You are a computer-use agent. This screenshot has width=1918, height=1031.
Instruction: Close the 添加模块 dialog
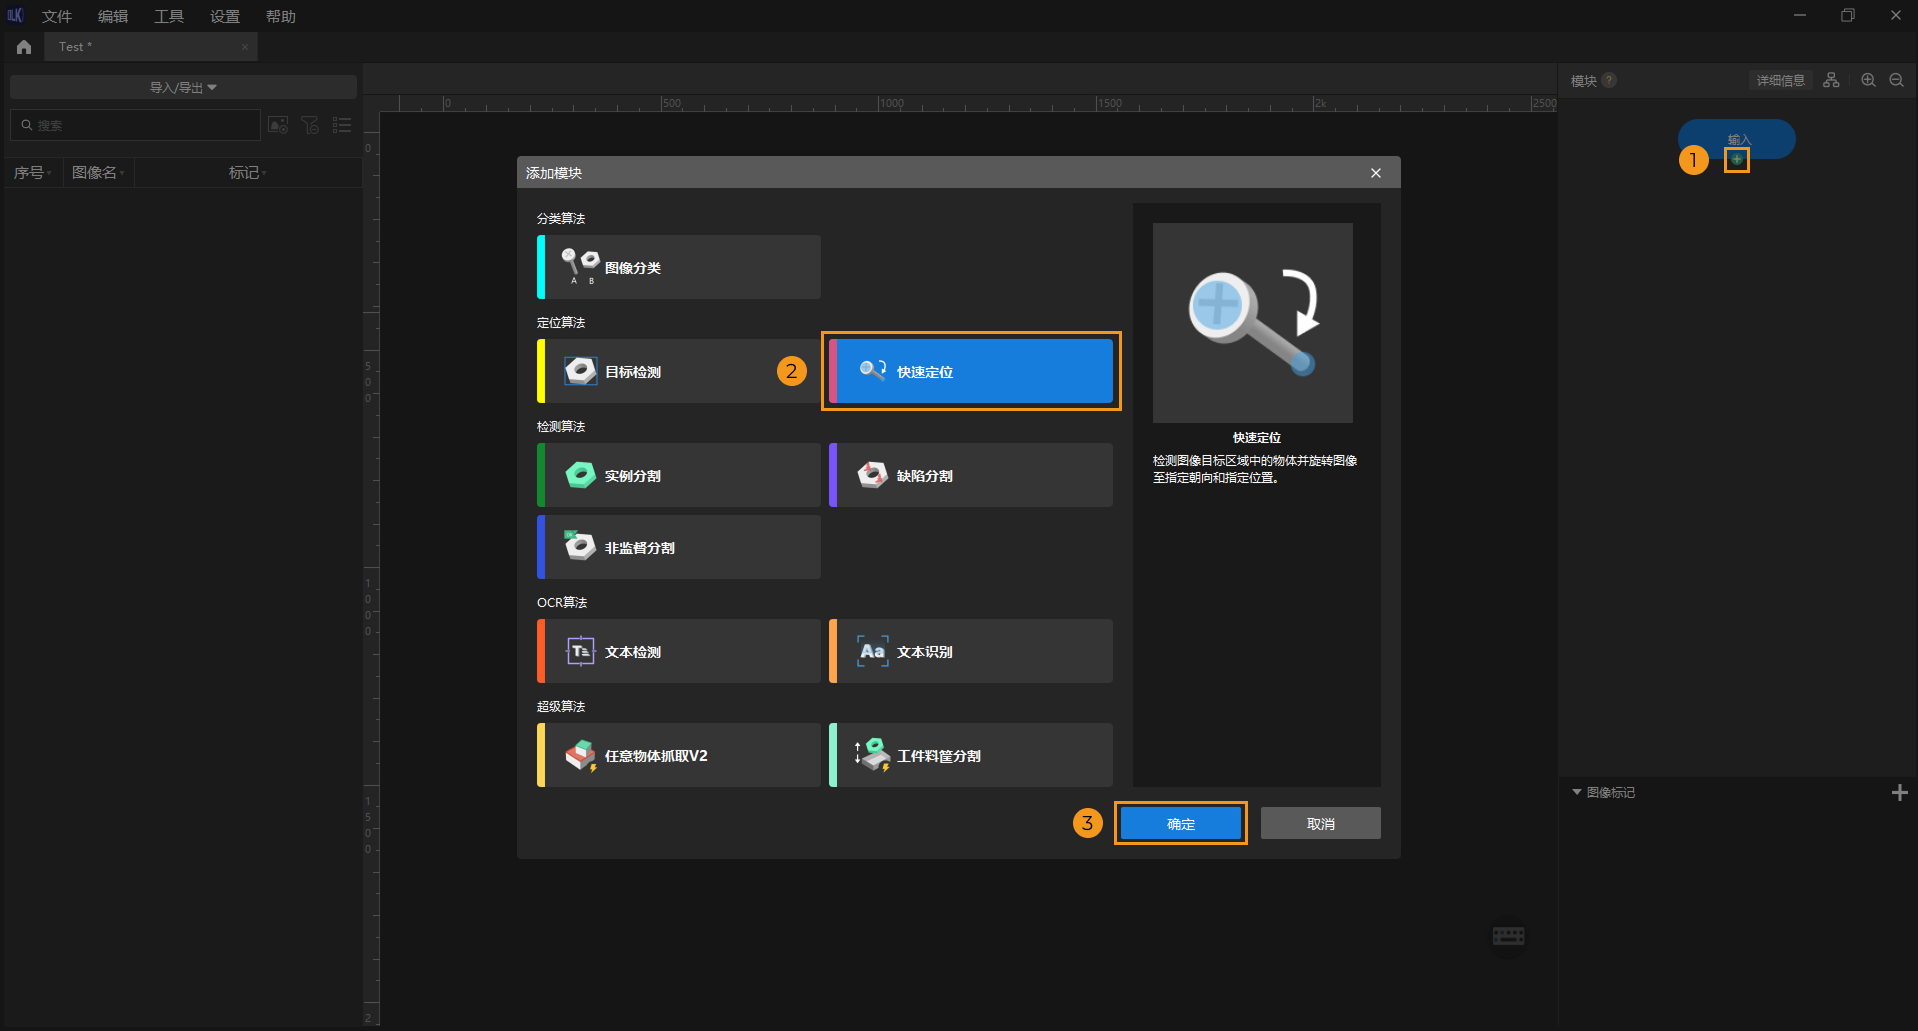[1376, 173]
